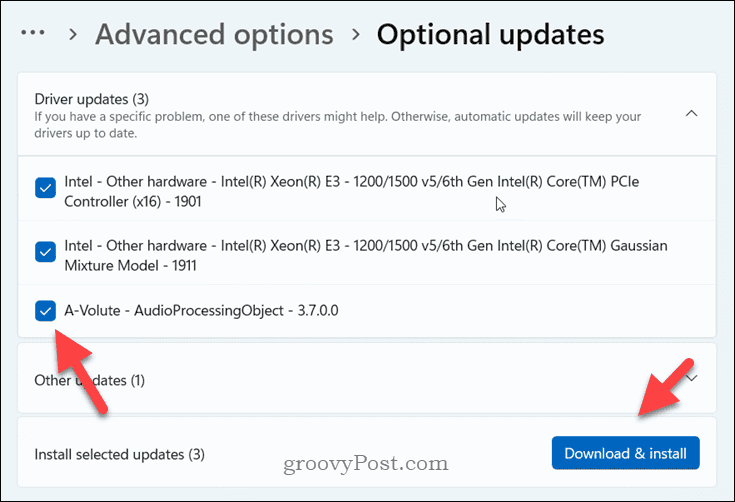Click the Other updates (1) label
Viewport: 735px width, 502px height.
click(90, 380)
